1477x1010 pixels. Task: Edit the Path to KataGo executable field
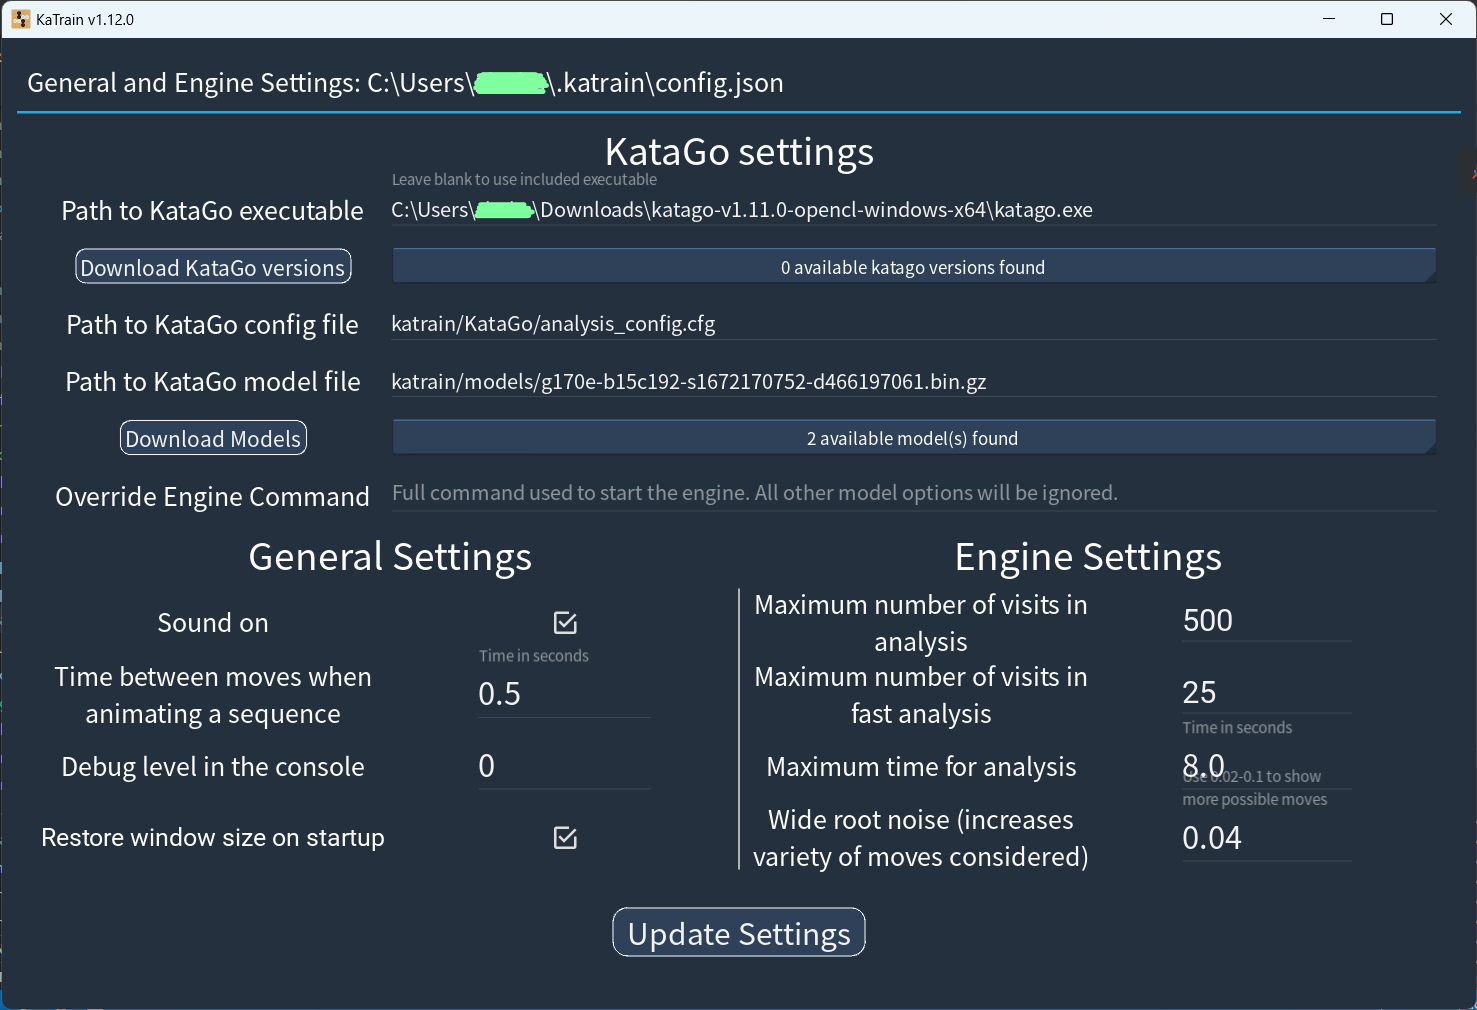tap(913, 210)
